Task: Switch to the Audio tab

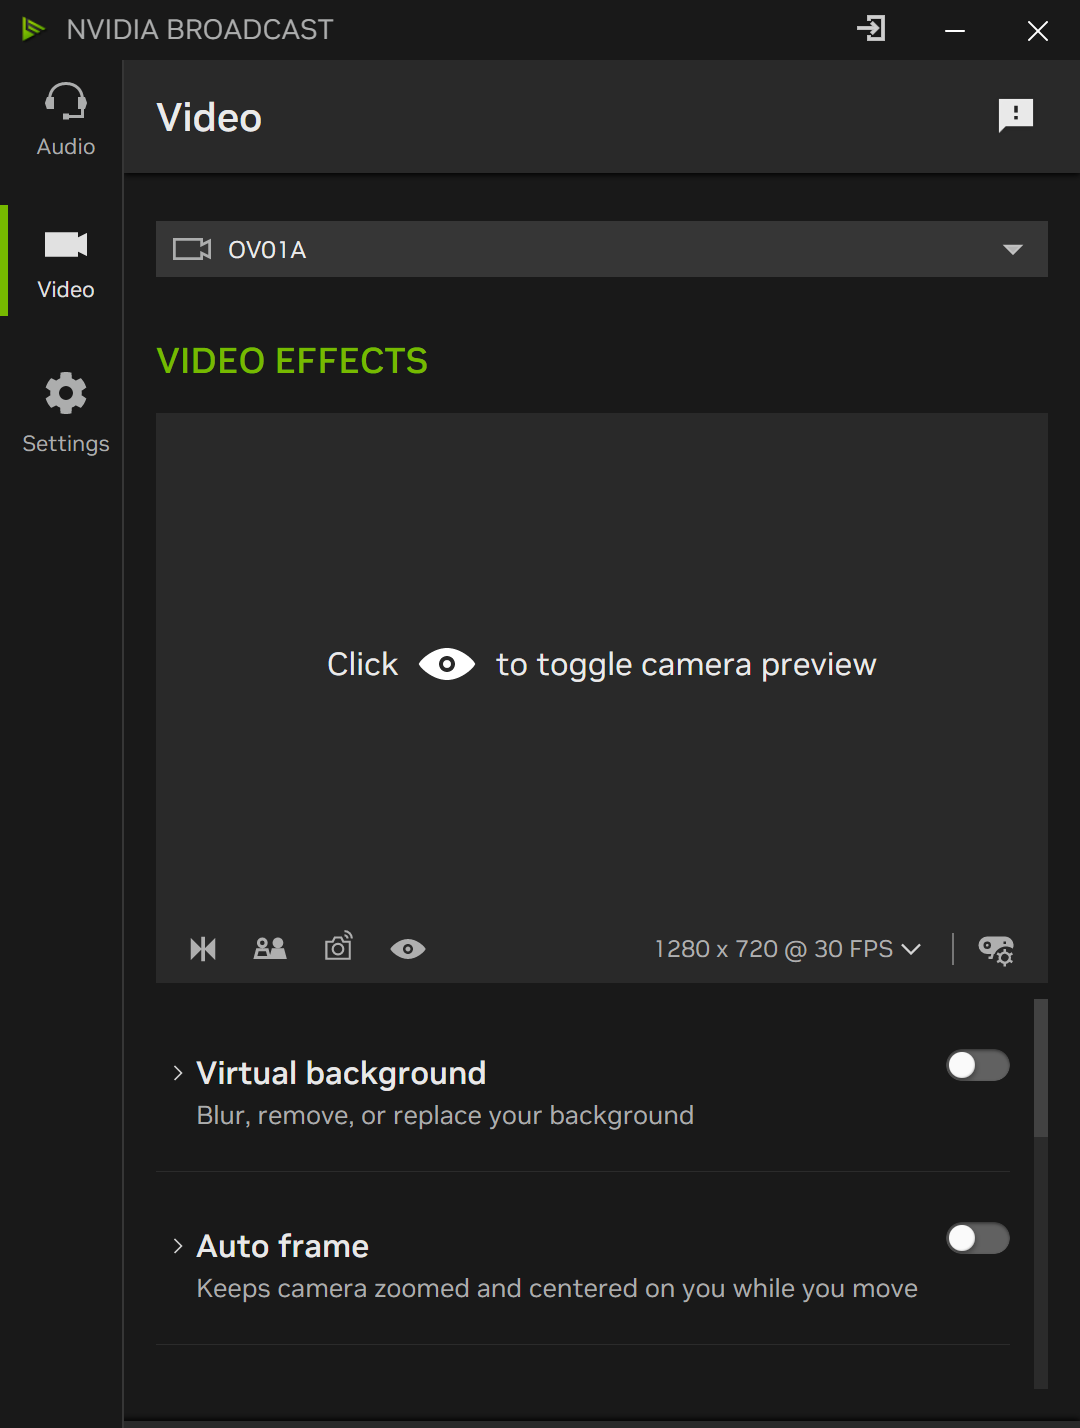Action: pyautogui.click(x=66, y=120)
